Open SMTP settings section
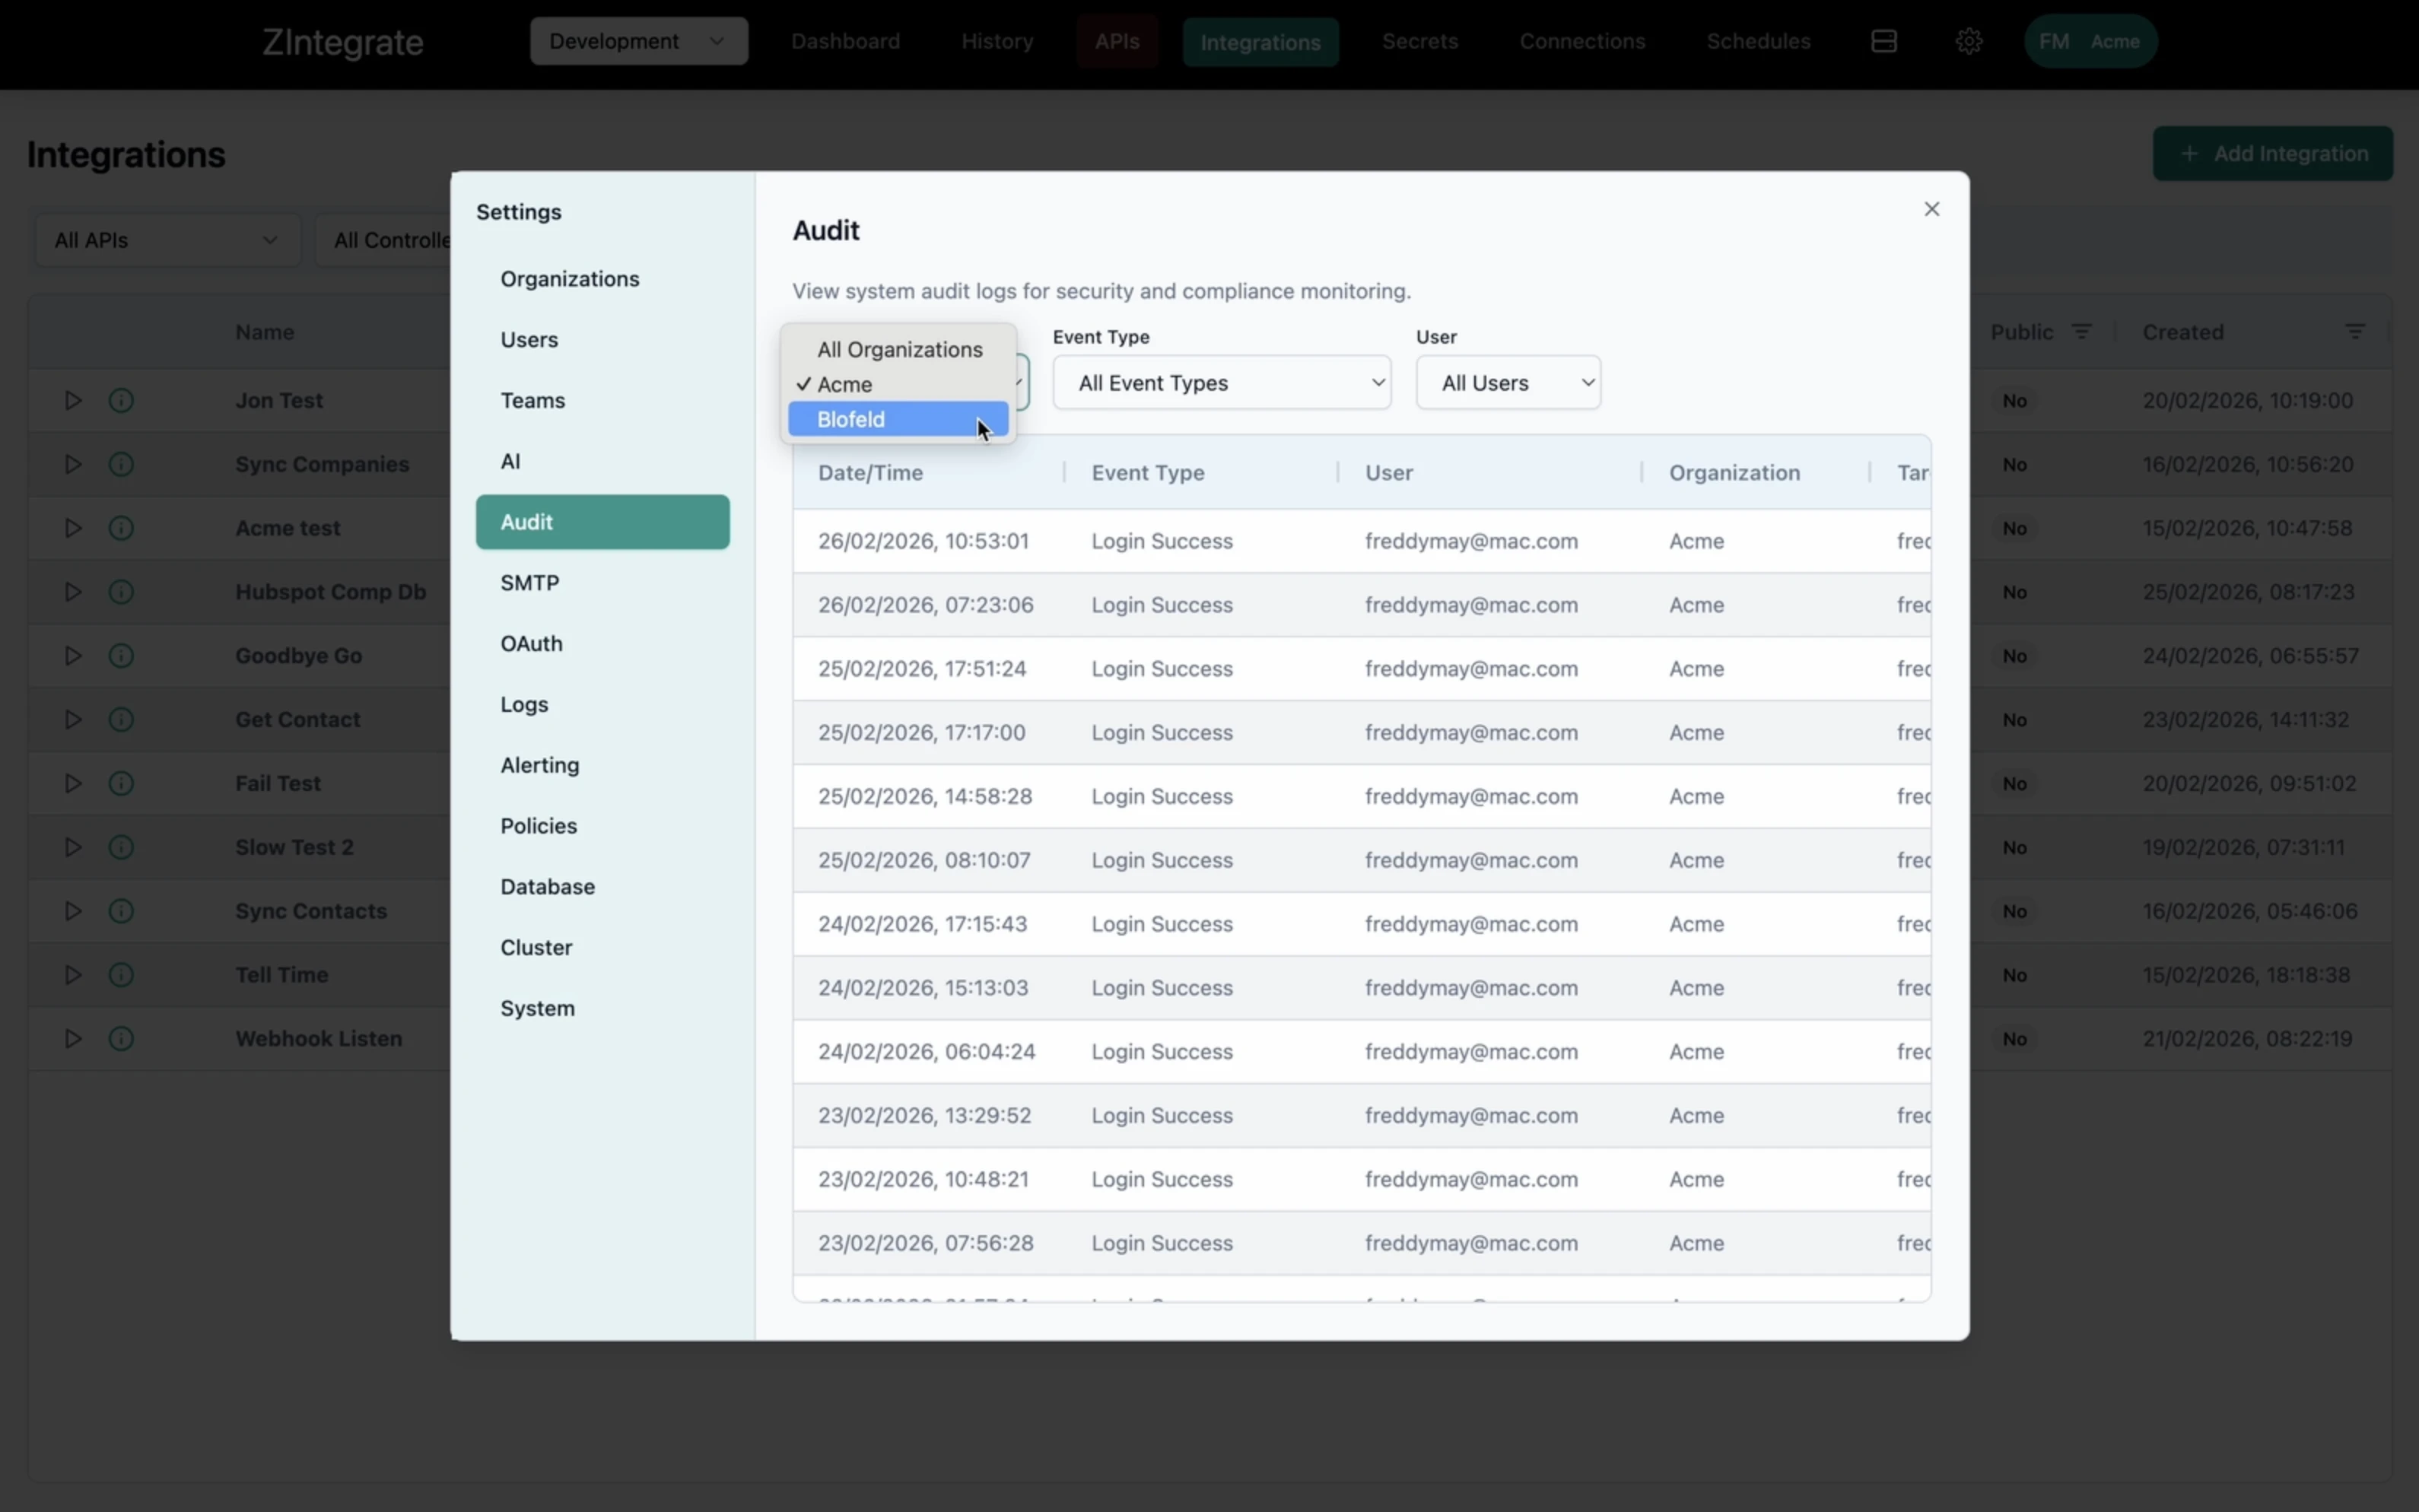Screen dimensions: 2419x1512 pos(530,582)
